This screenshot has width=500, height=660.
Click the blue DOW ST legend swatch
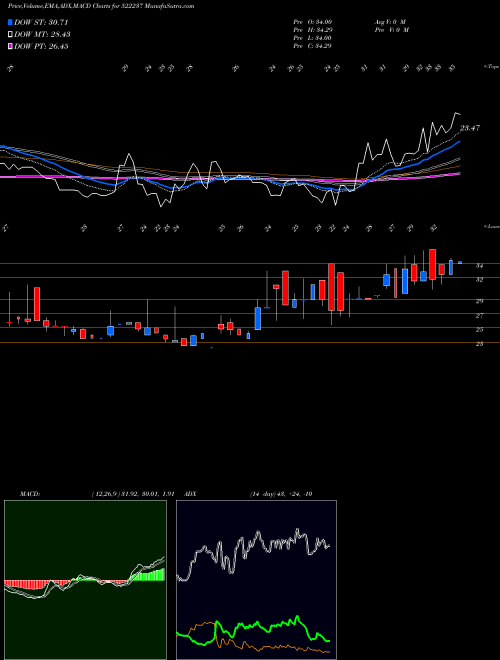(x=10, y=22)
